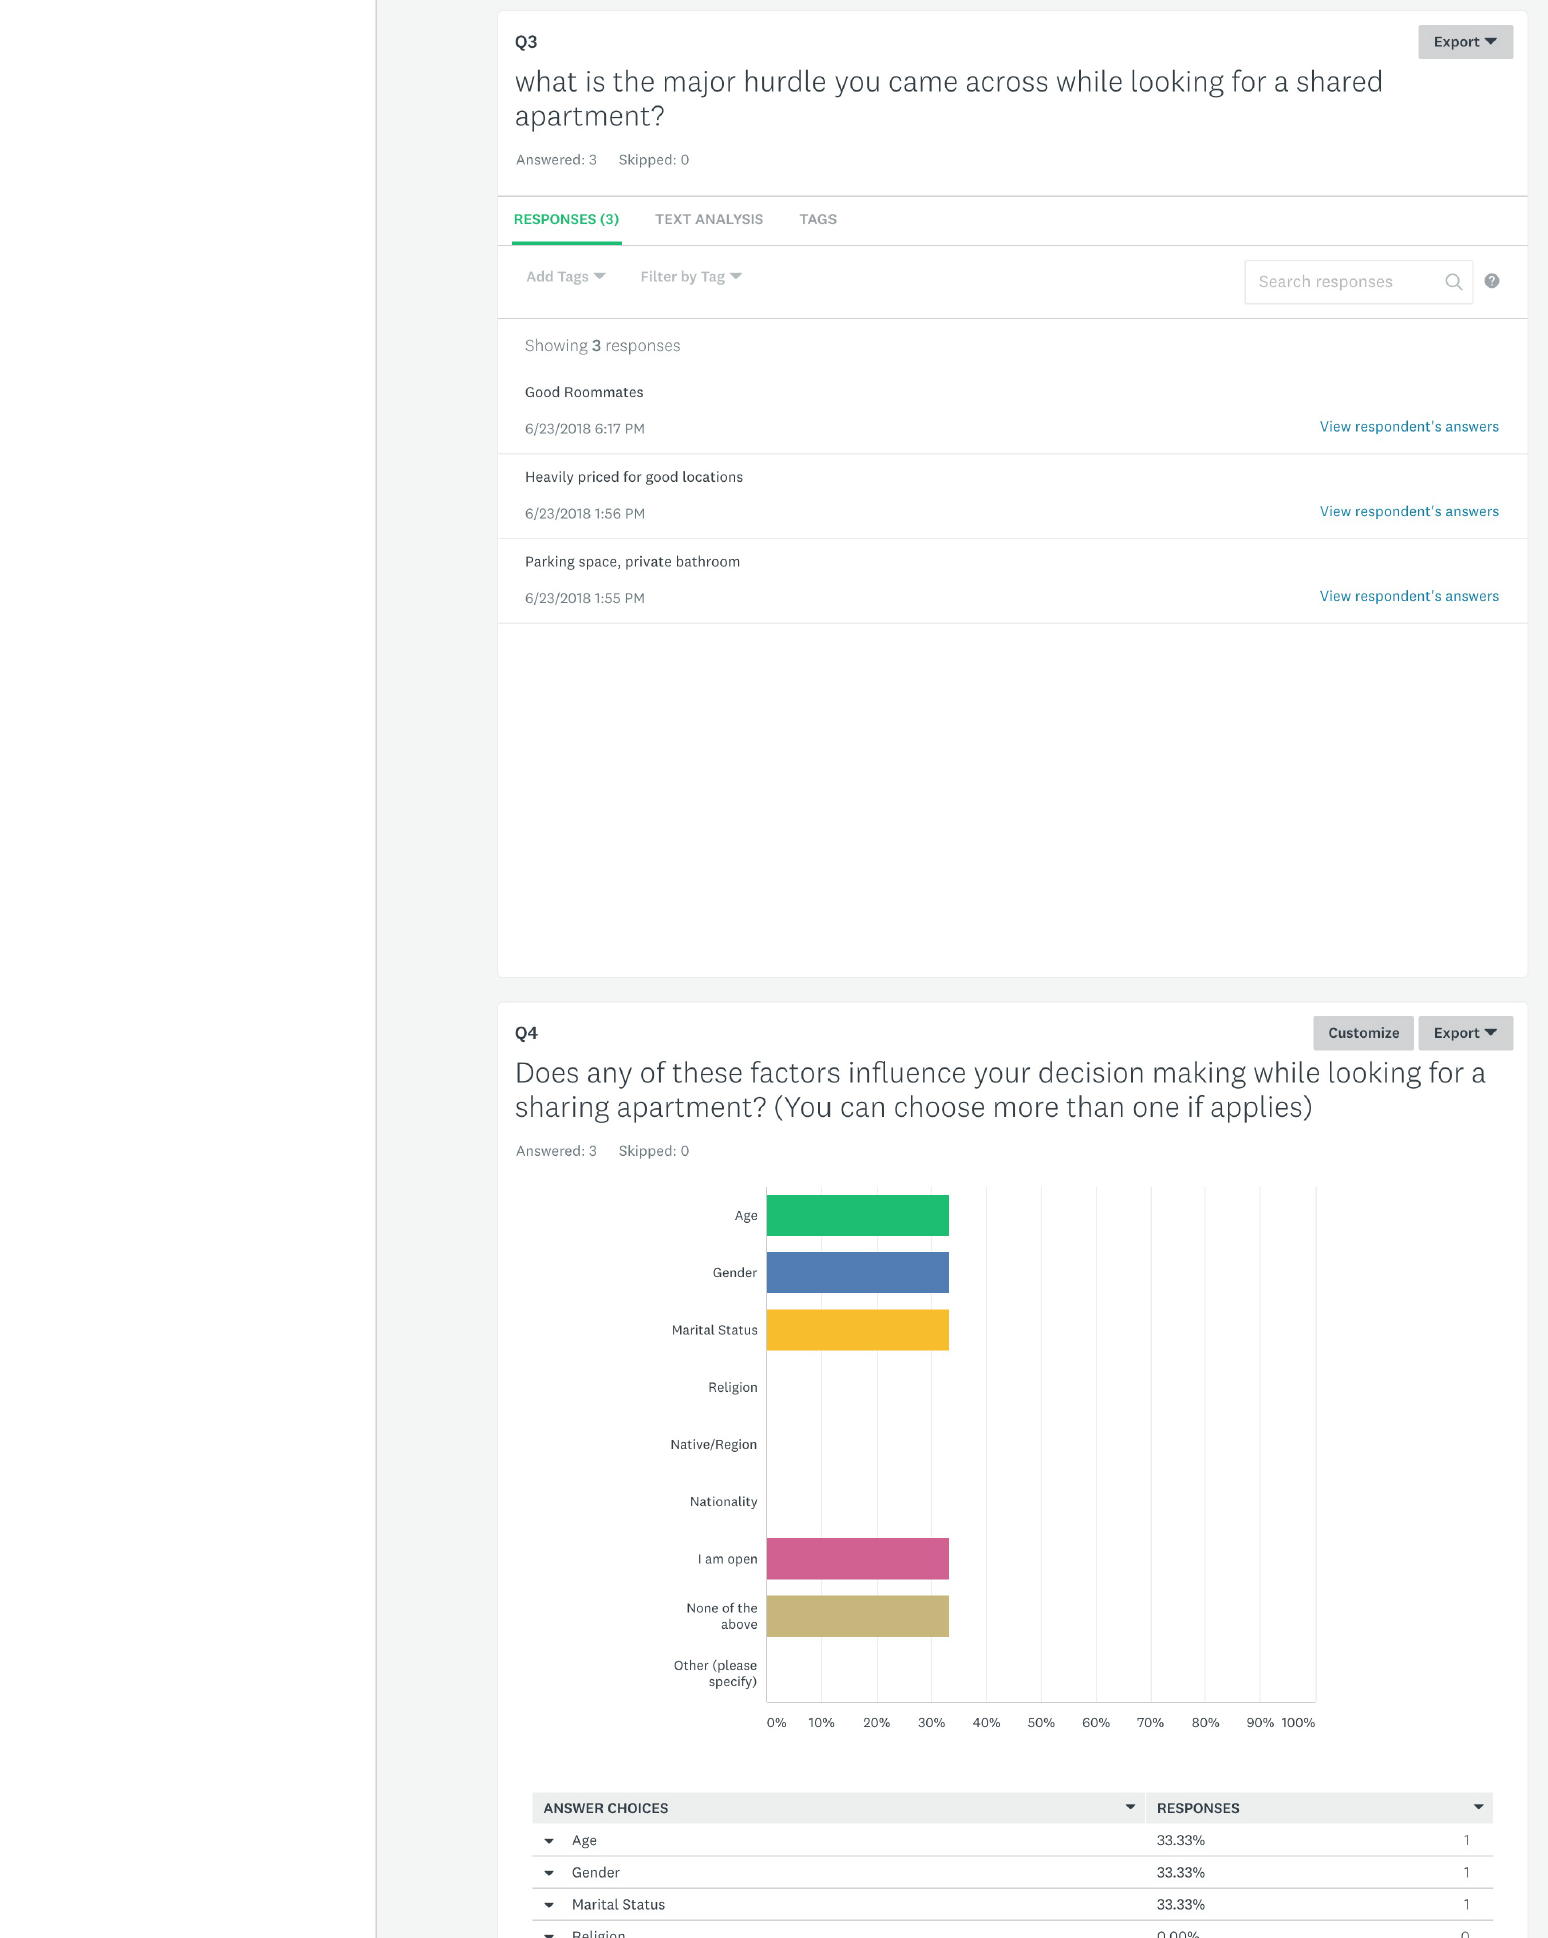Image resolution: width=1548 pixels, height=1938 pixels.
Task: Click the pink I am open bar
Action: tap(858, 1559)
